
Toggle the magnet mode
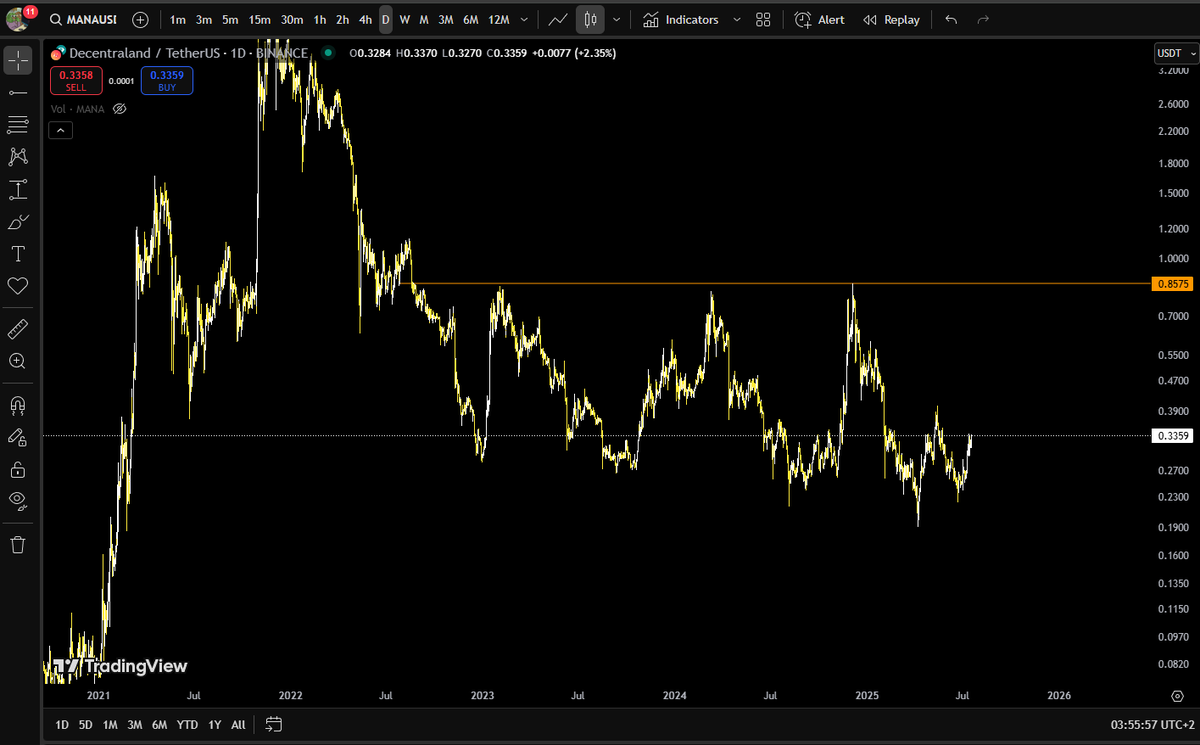coord(18,405)
